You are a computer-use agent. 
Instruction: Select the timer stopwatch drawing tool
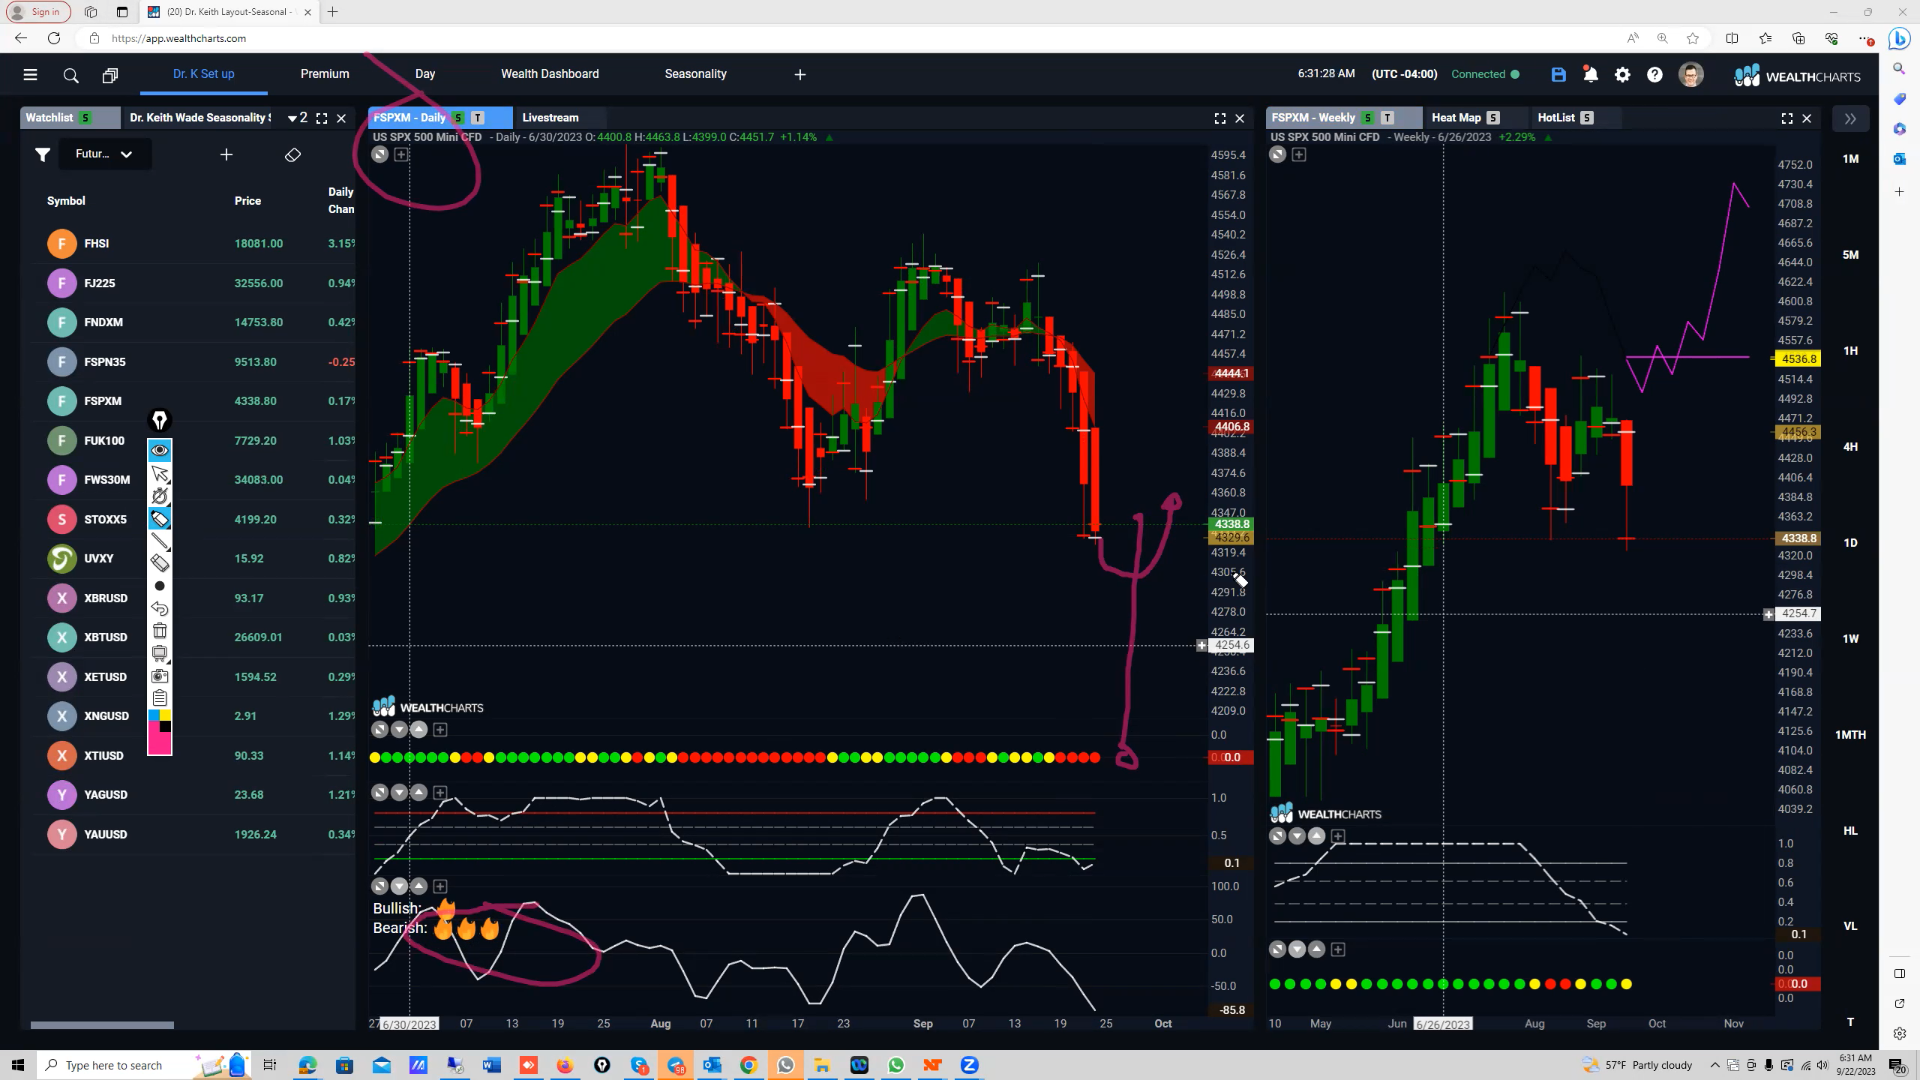point(160,496)
